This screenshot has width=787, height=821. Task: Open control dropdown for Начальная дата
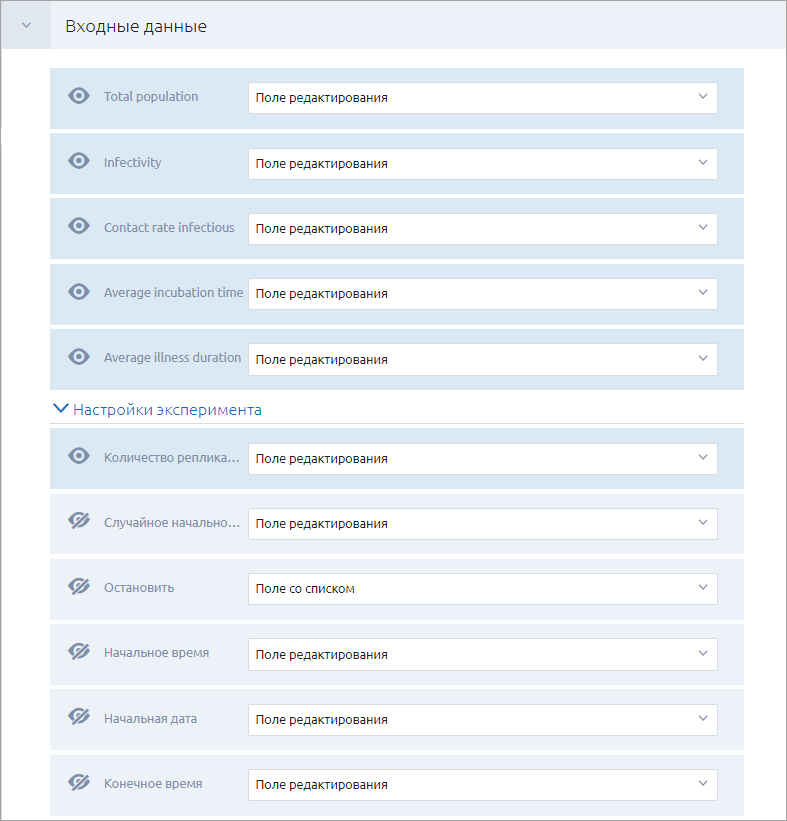pos(483,720)
